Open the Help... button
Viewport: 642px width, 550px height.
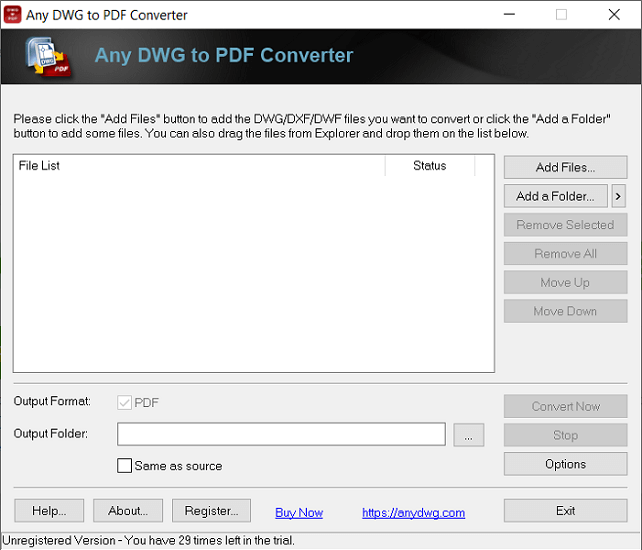pos(49,511)
